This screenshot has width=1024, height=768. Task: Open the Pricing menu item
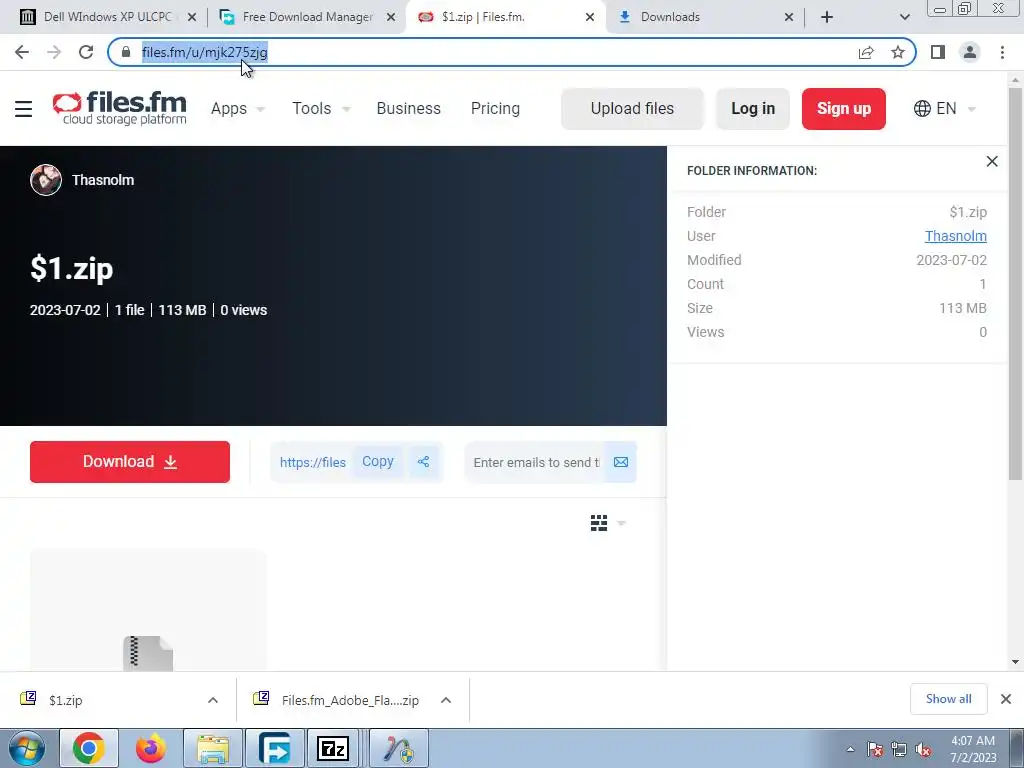(x=496, y=108)
